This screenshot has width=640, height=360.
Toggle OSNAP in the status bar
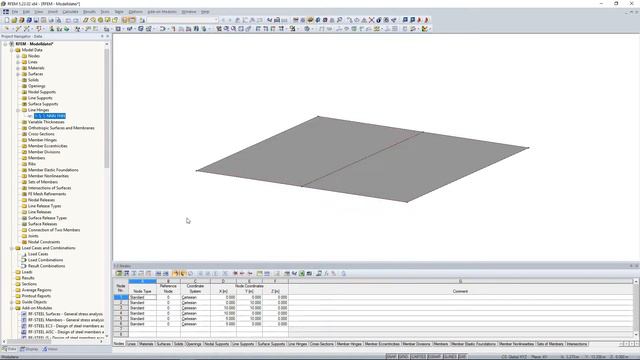[434, 357]
